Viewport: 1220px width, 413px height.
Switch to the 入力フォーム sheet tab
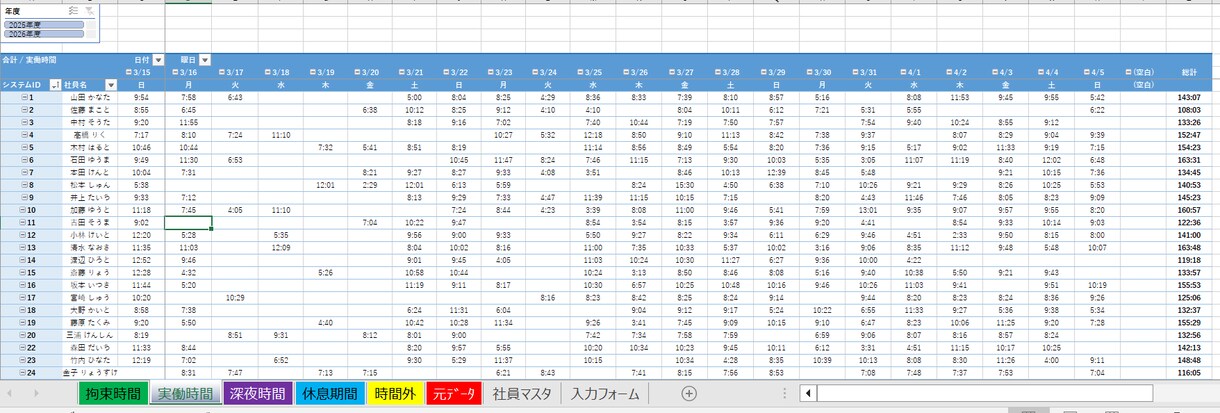(604, 394)
